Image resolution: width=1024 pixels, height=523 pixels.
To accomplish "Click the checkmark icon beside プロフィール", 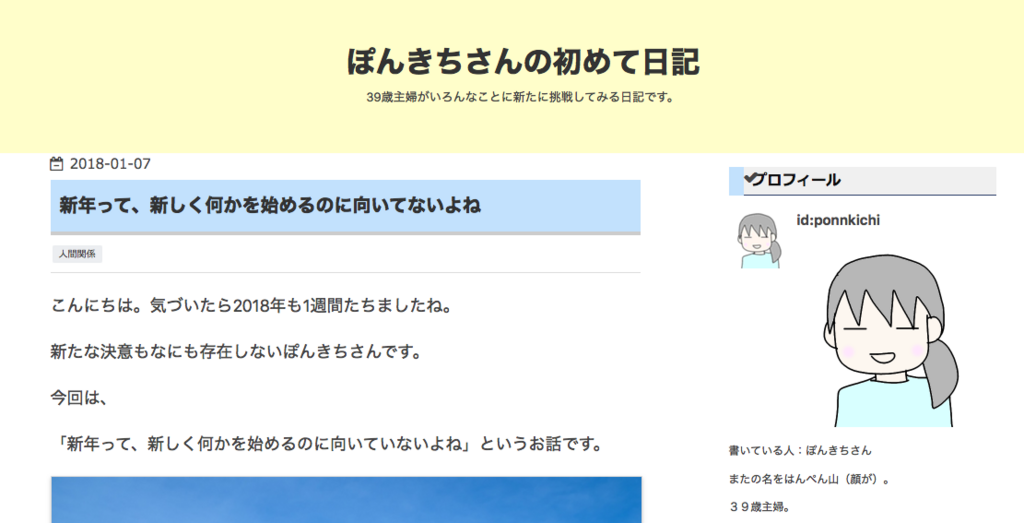I will click(x=749, y=178).
